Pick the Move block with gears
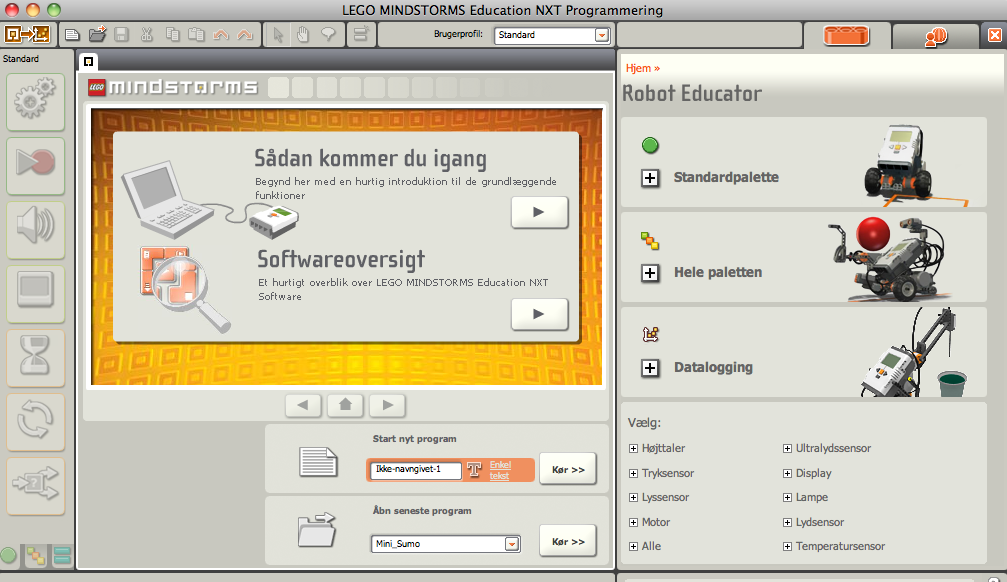The image size is (1007, 582). point(35,101)
